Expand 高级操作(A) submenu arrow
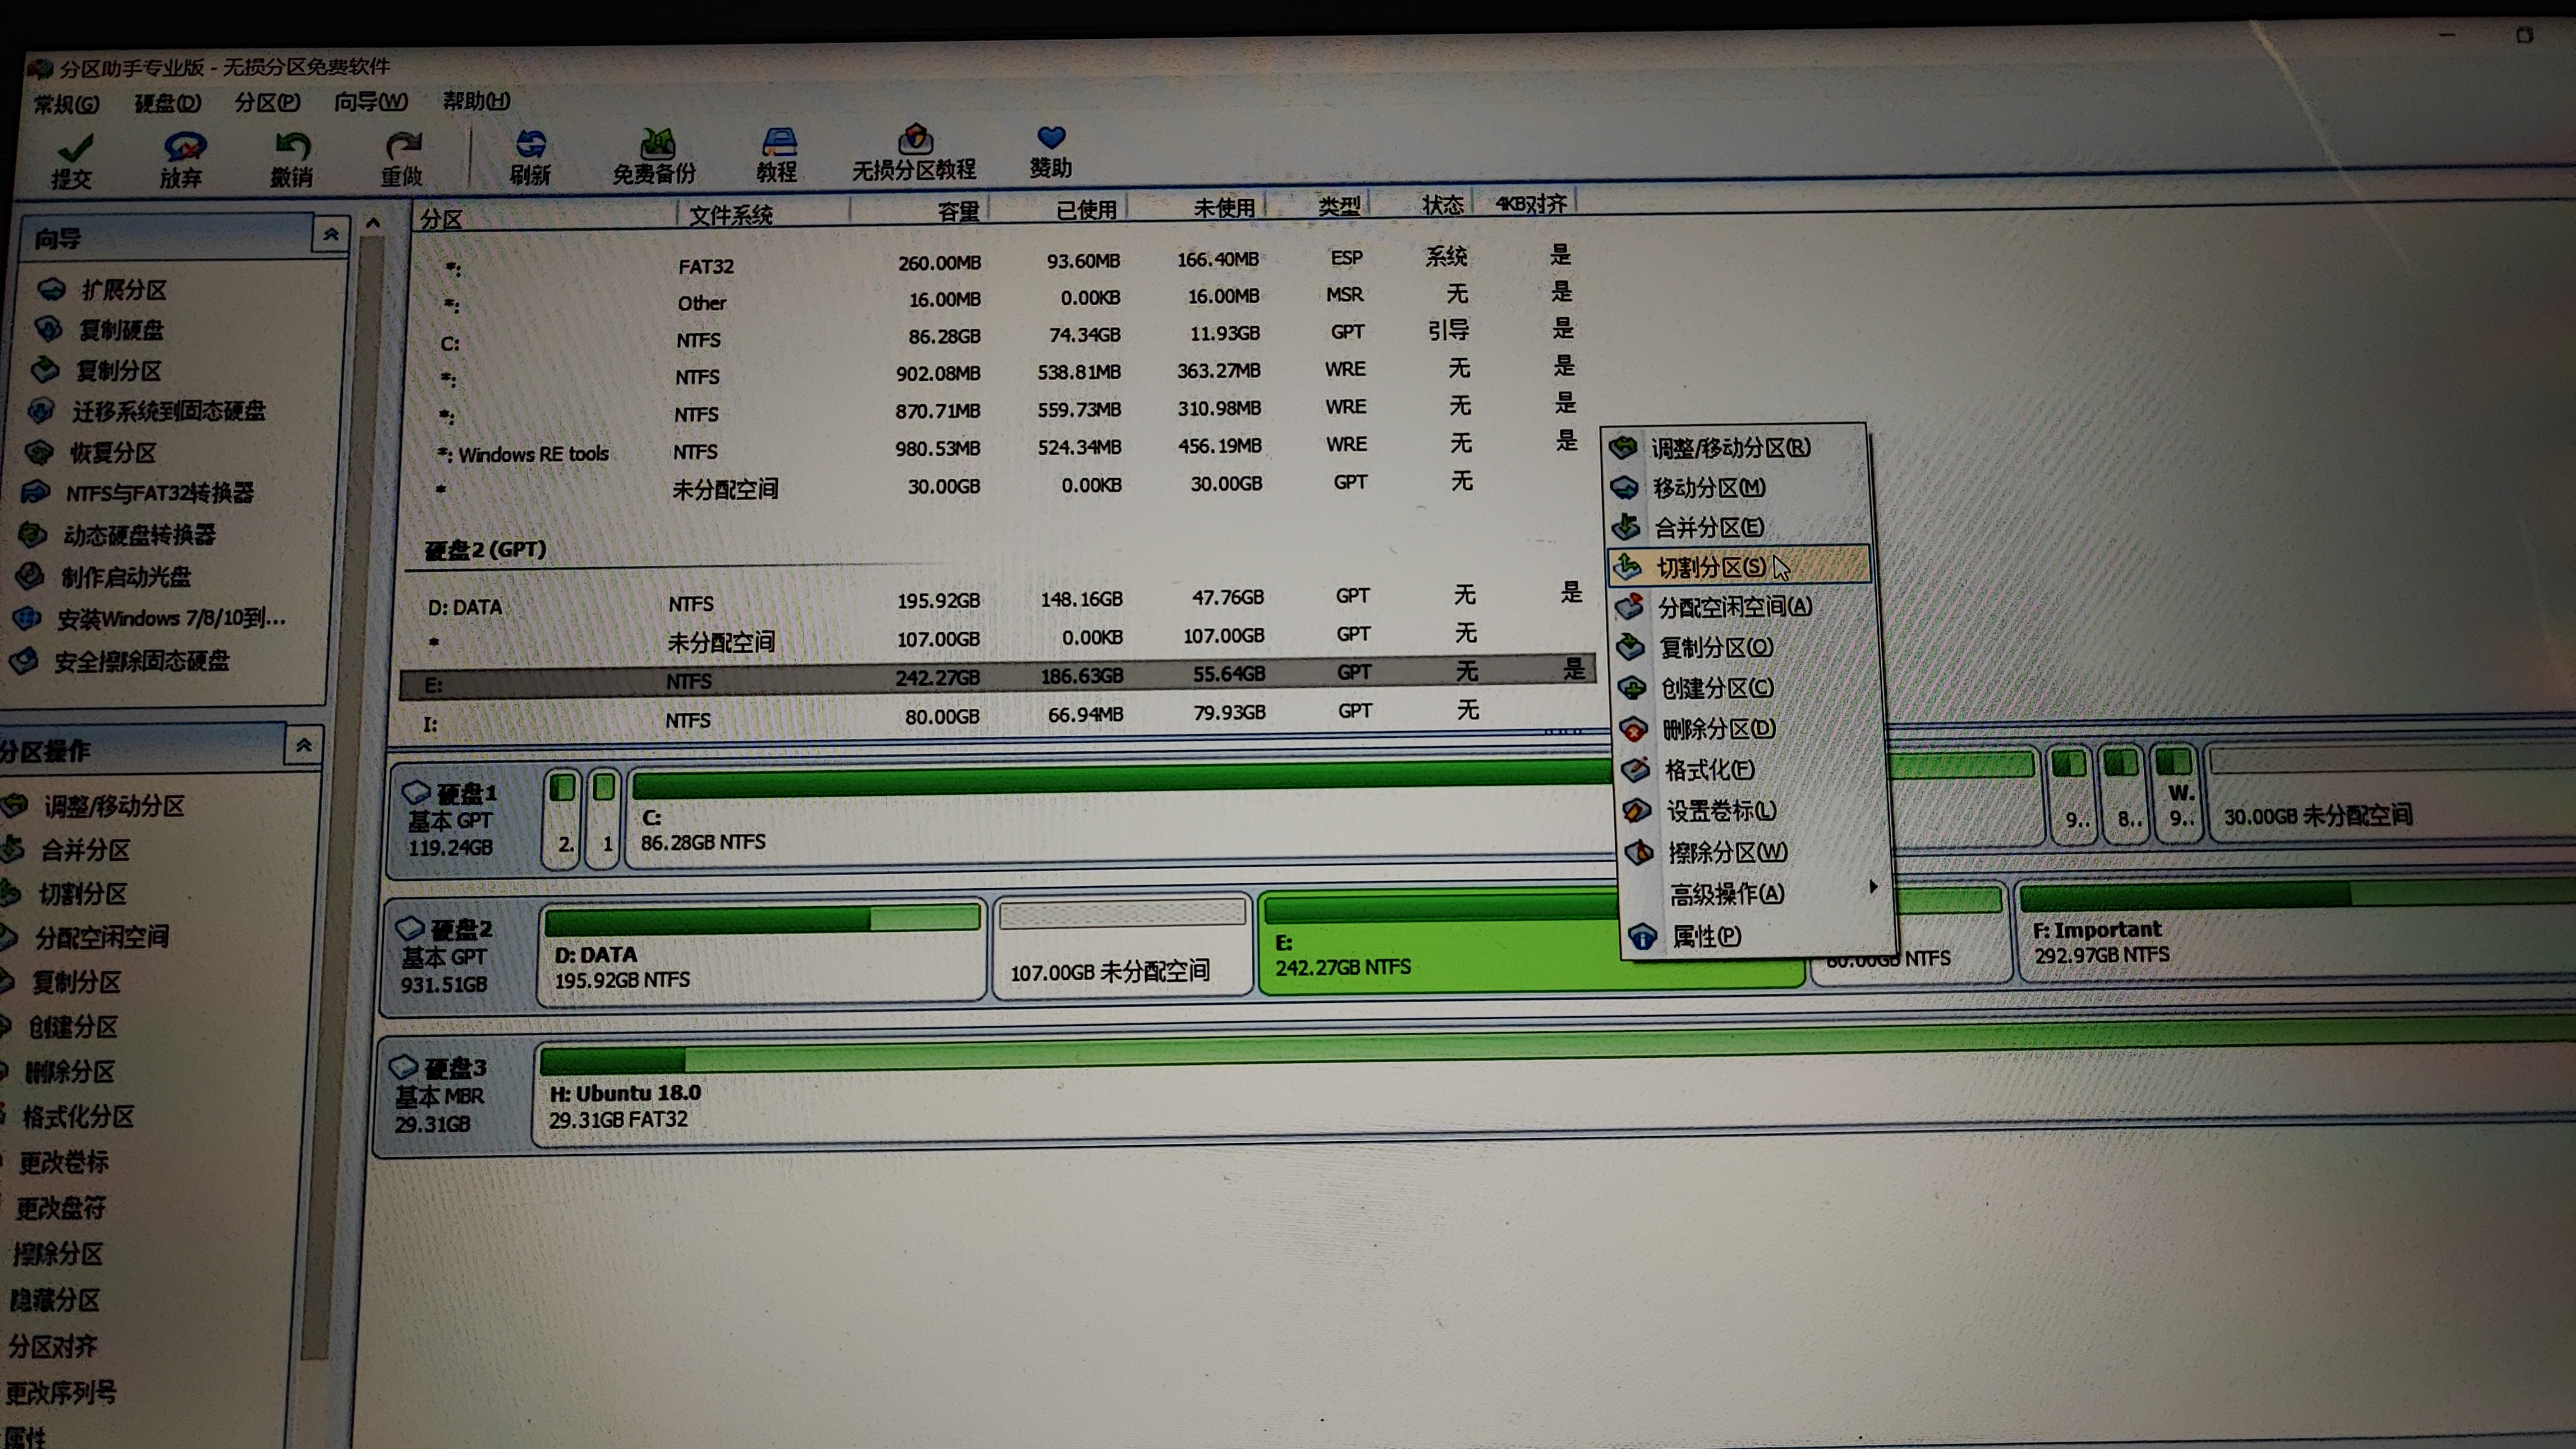Image resolution: width=2576 pixels, height=1449 pixels. 1873,887
